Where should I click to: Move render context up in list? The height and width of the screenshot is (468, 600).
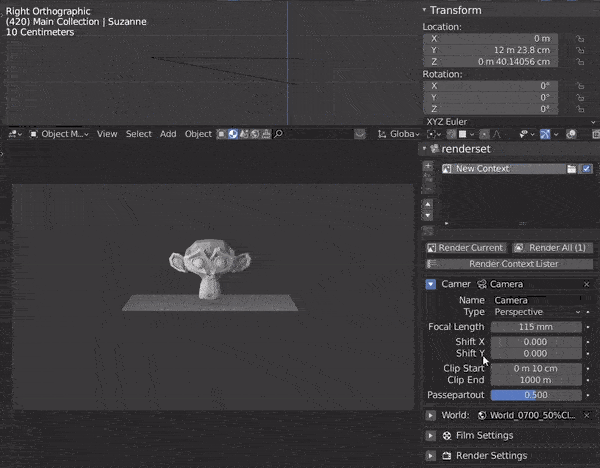428,204
